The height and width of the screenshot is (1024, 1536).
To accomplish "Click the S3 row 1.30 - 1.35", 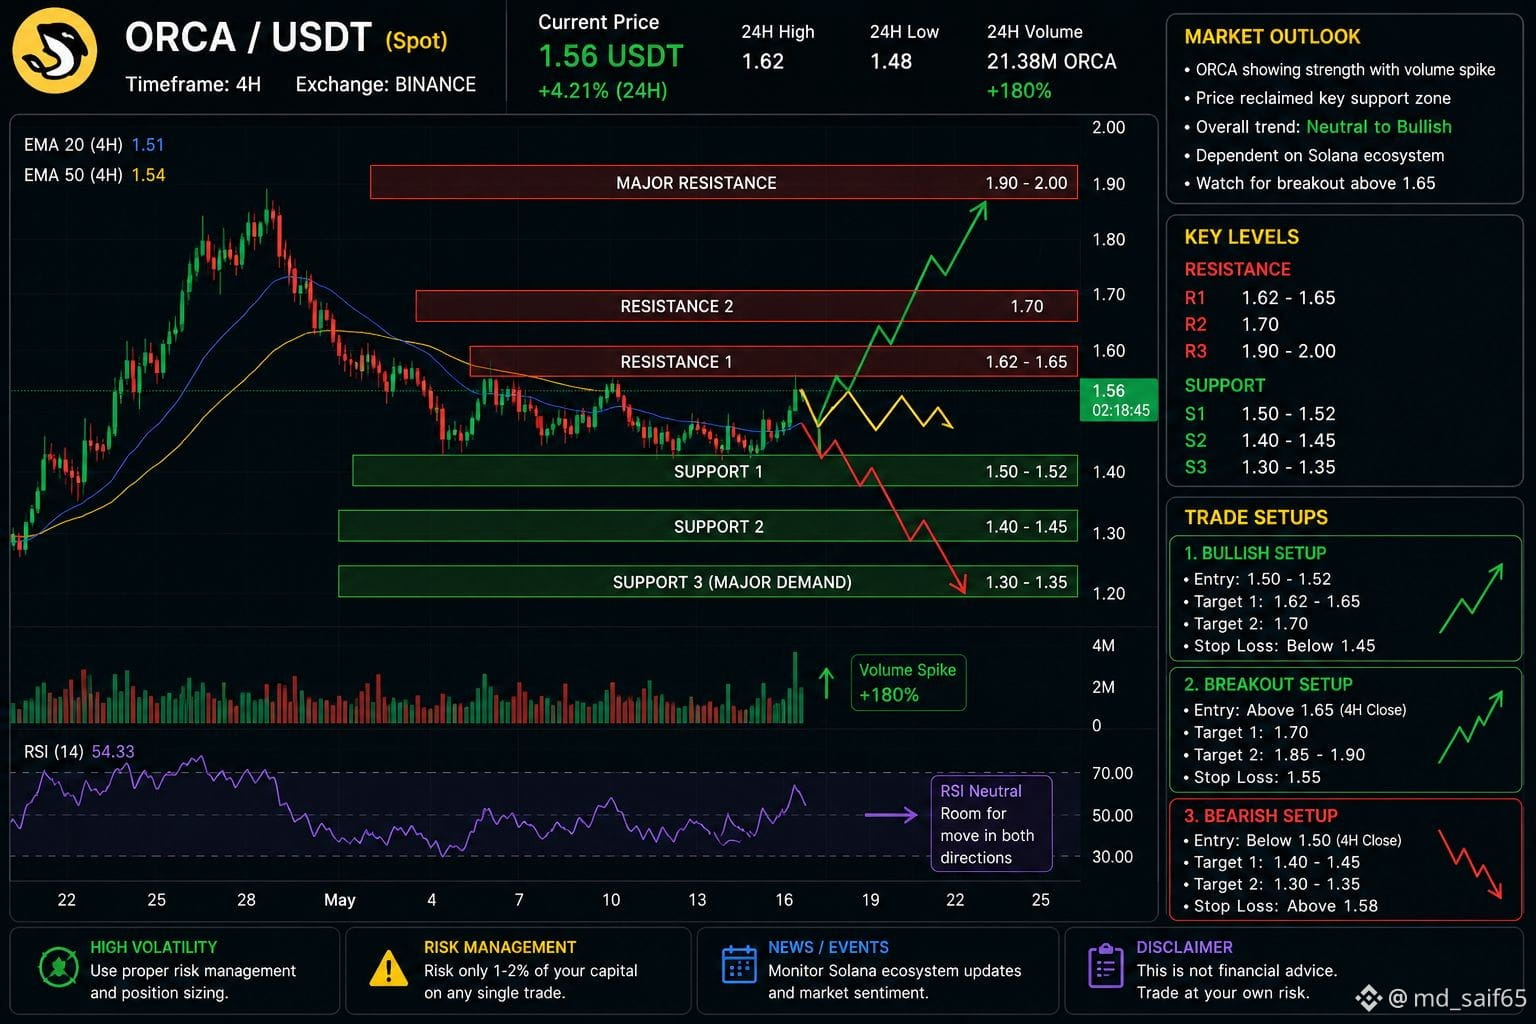I will (1260, 467).
